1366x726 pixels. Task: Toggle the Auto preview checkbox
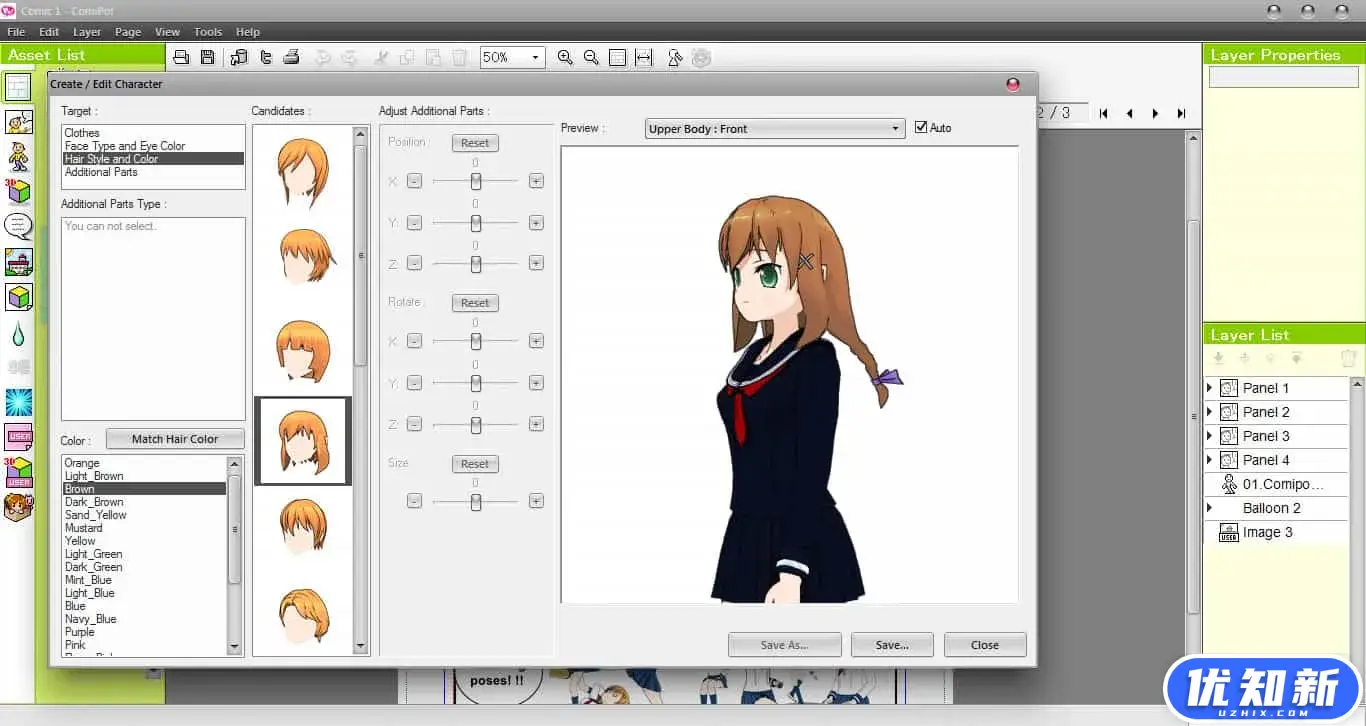click(921, 128)
